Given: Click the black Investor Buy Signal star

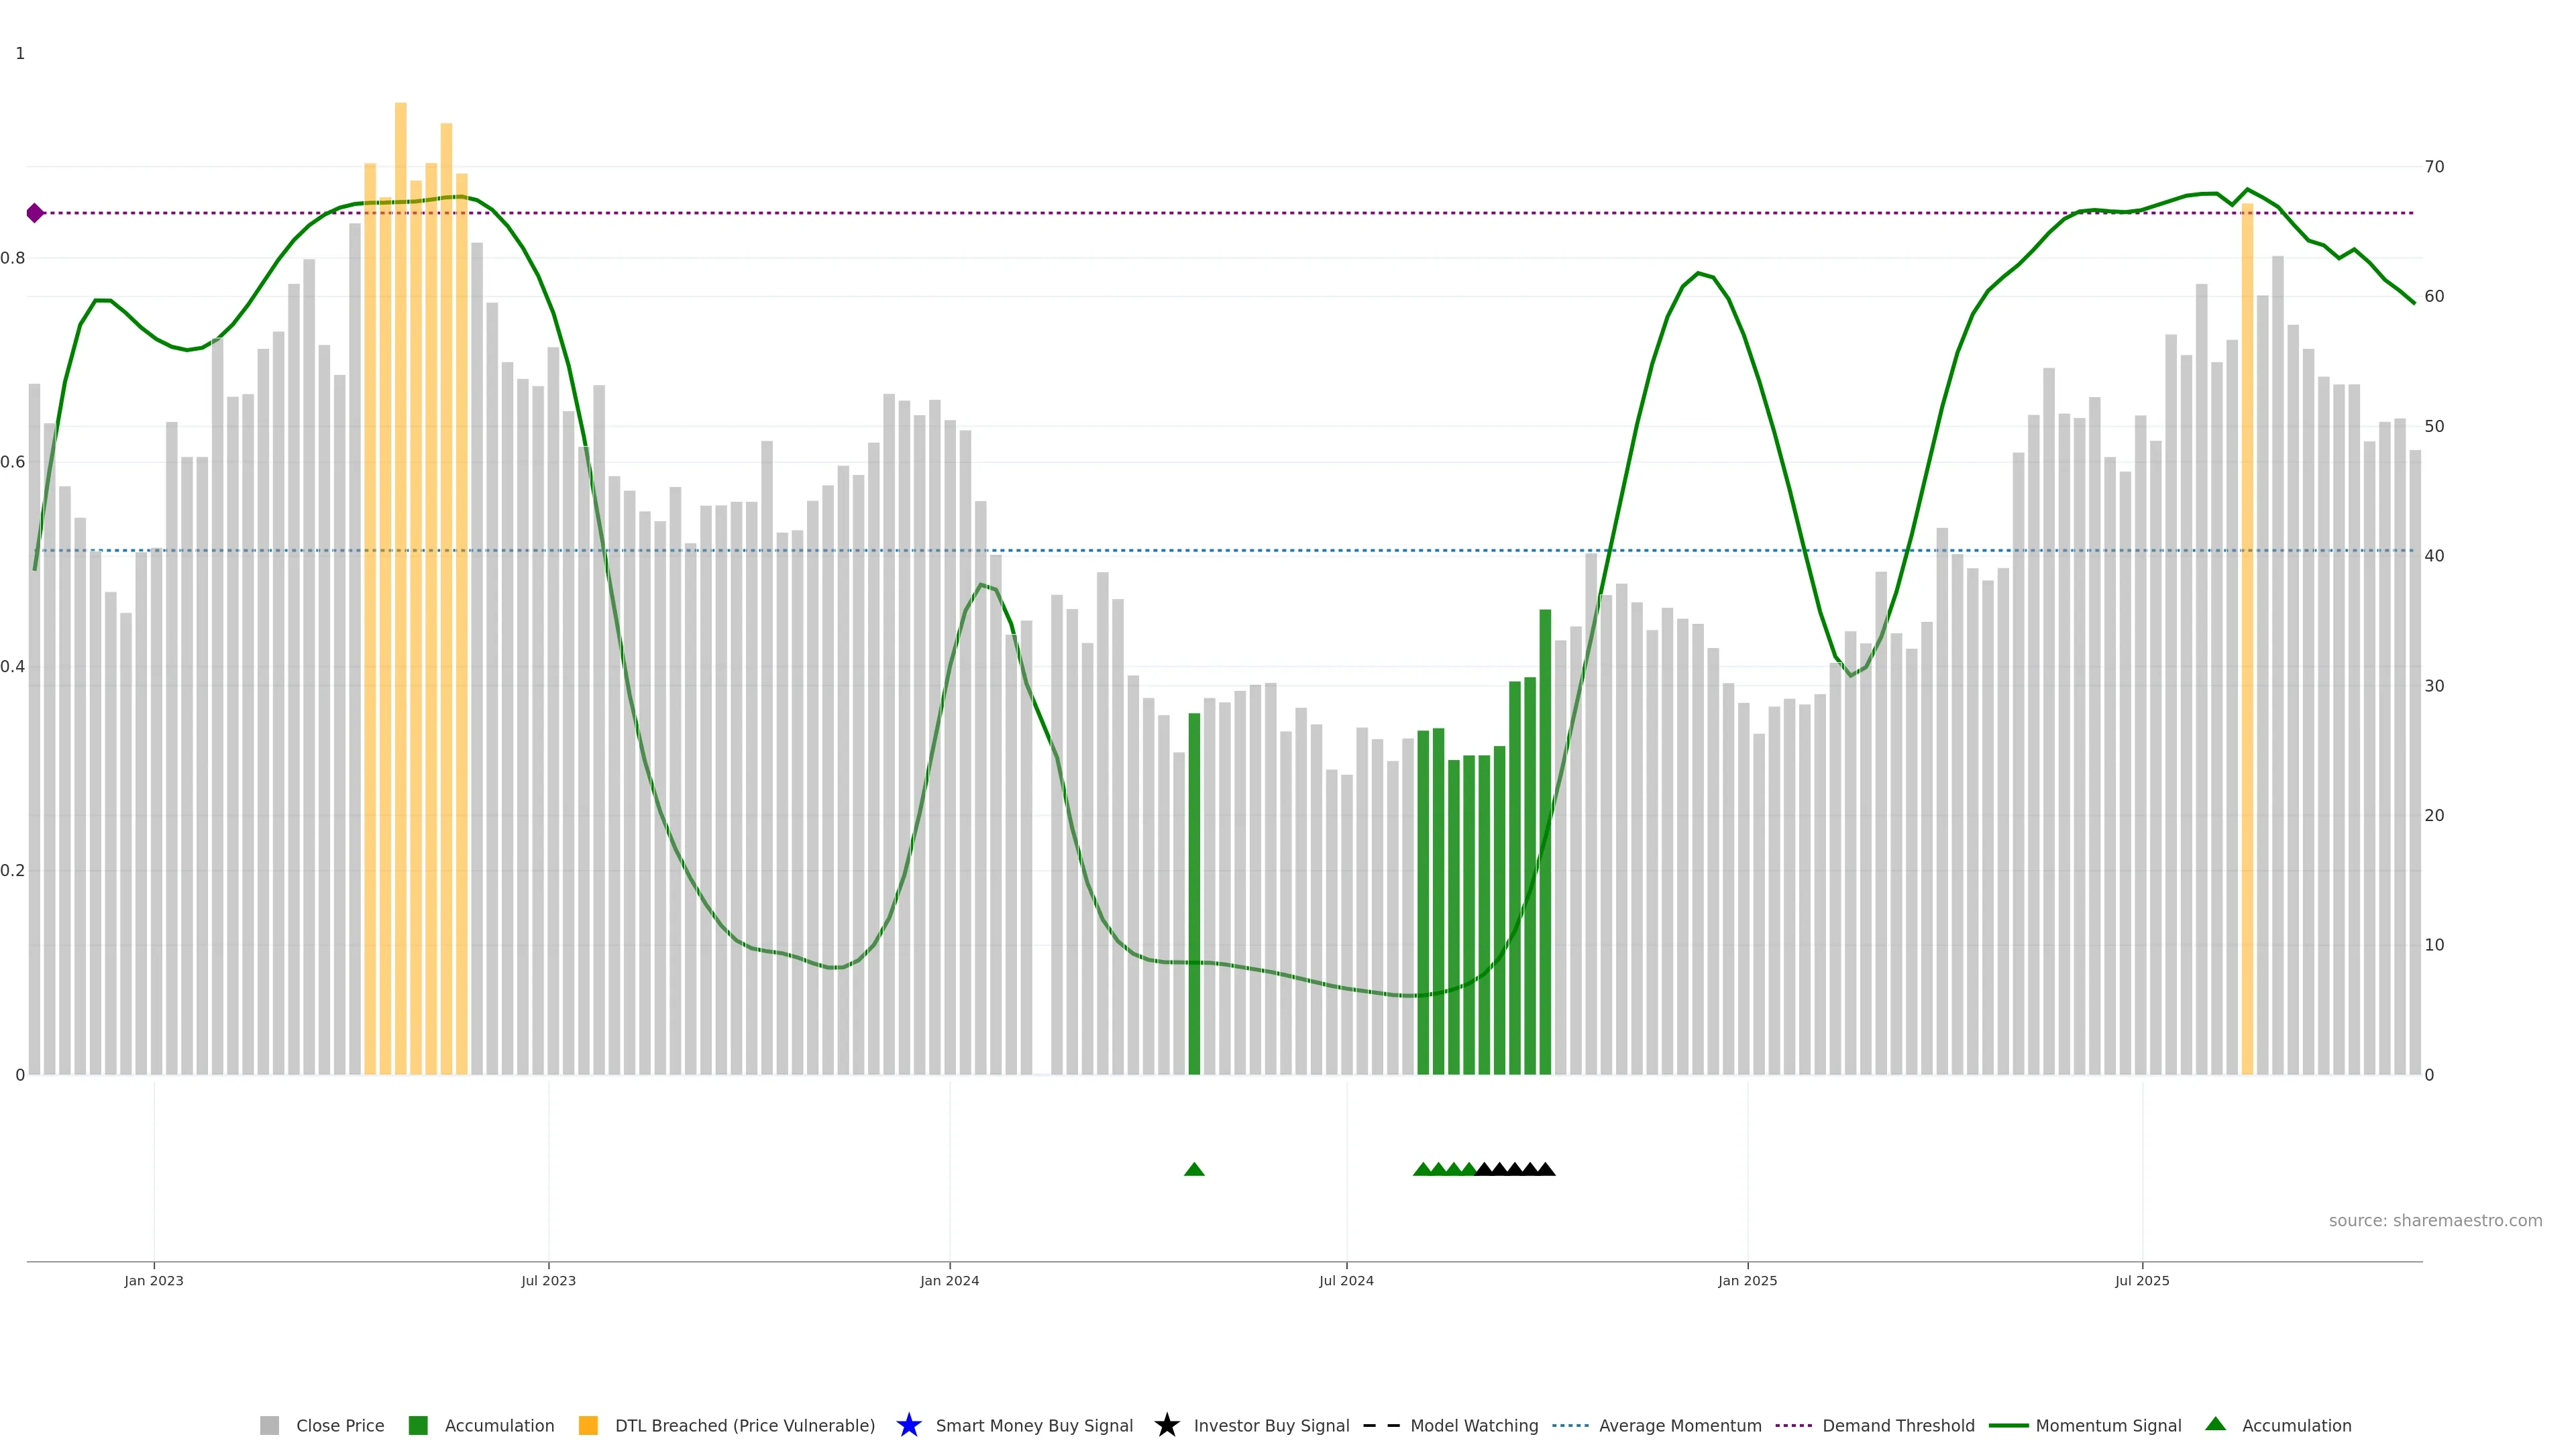Looking at the screenshot, I should pyautogui.click(x=1166, y=1425).
